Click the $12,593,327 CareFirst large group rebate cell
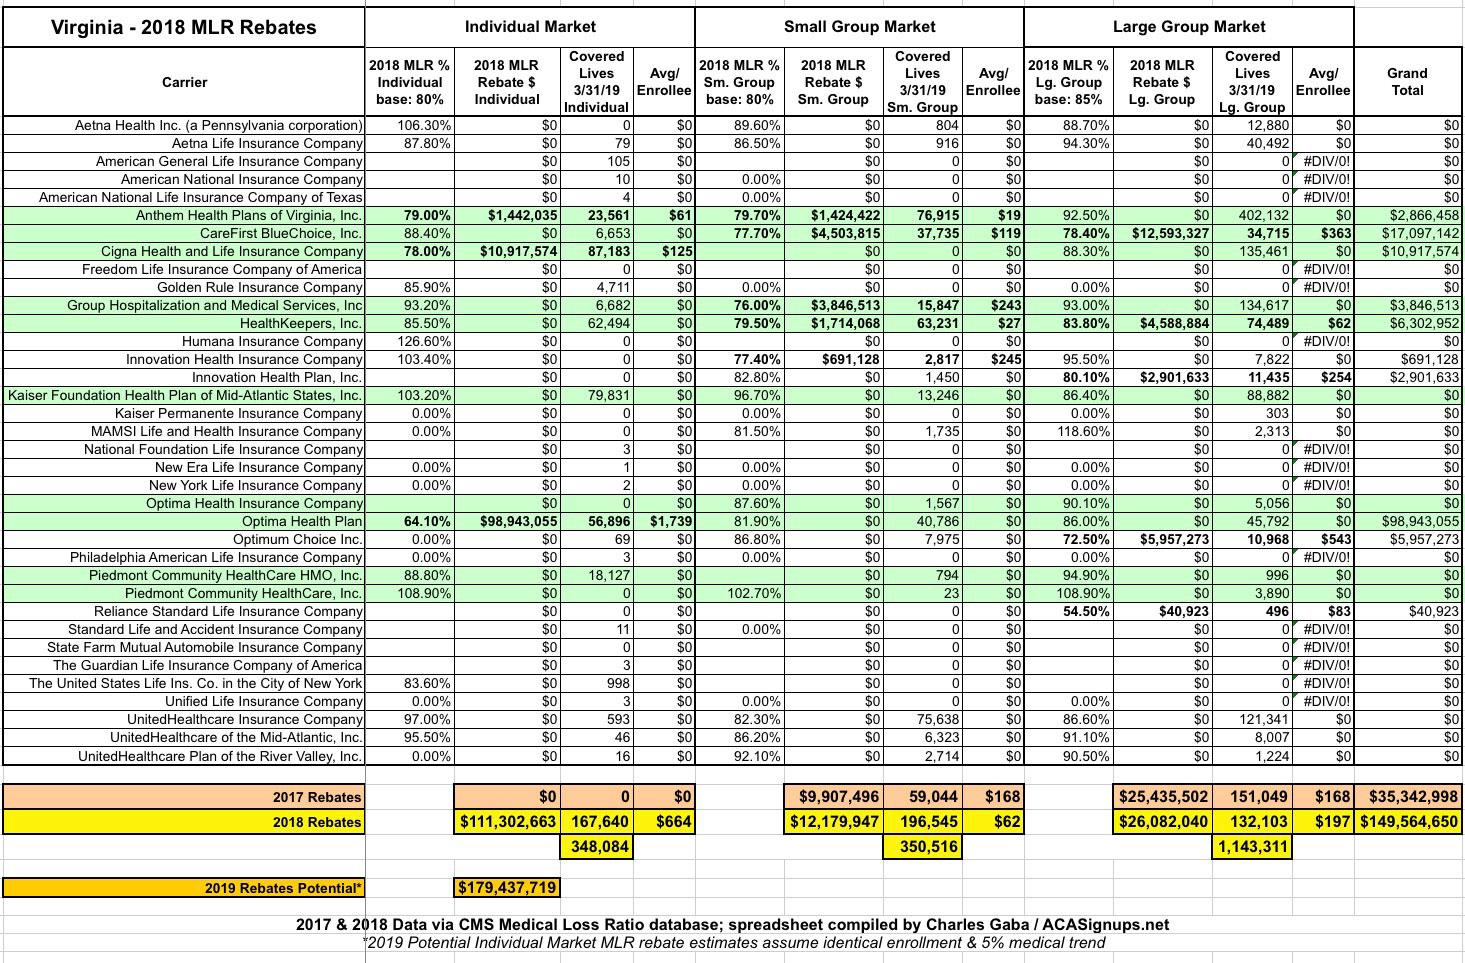Image resolution: width=1465 pixels, height=963 pixels. (x=1162, y=233)
